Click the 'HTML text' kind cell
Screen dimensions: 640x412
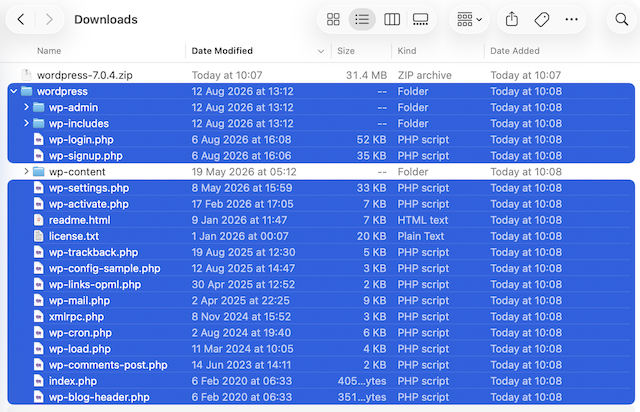pos(422,220)
